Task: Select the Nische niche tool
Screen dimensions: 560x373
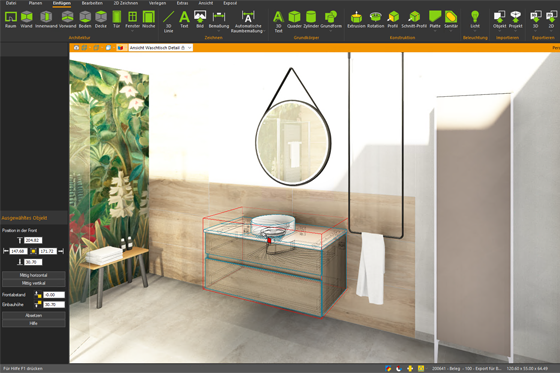Action: [x=149, y=19]
